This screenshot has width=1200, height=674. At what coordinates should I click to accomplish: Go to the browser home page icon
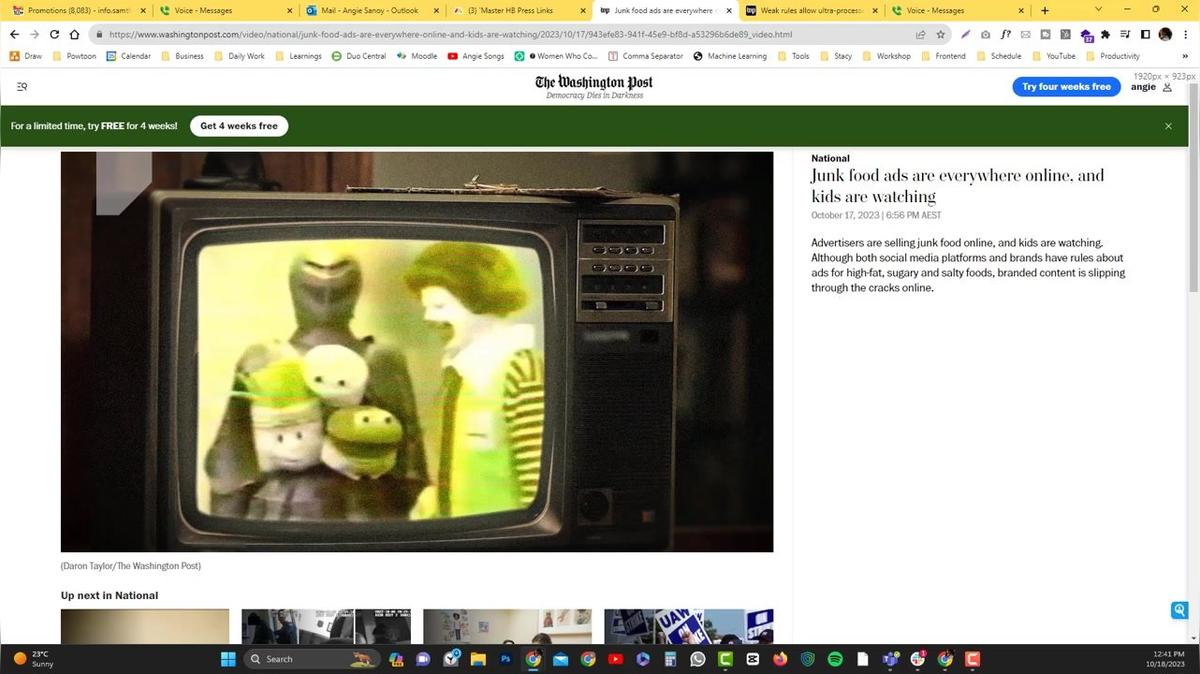[74, 34]
